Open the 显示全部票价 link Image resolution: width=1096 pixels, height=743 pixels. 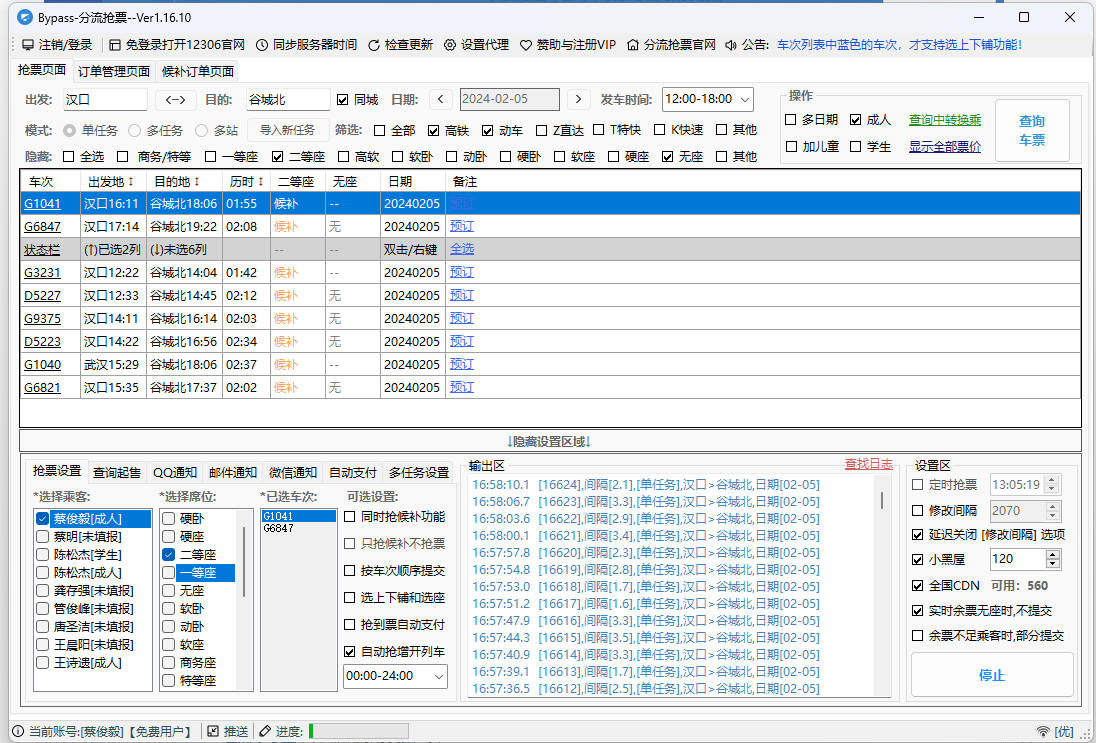click(x=945, y=147)
